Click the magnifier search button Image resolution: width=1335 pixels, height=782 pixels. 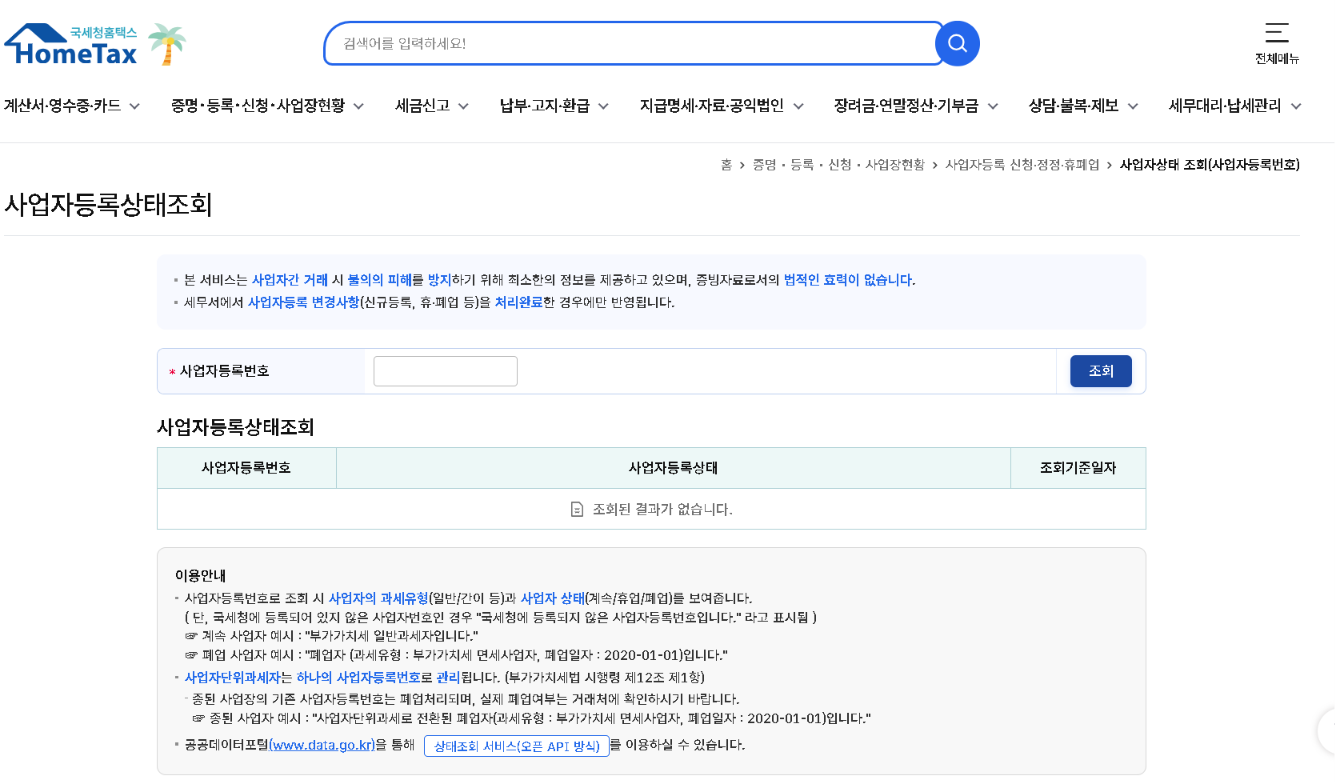pos(957,44)
